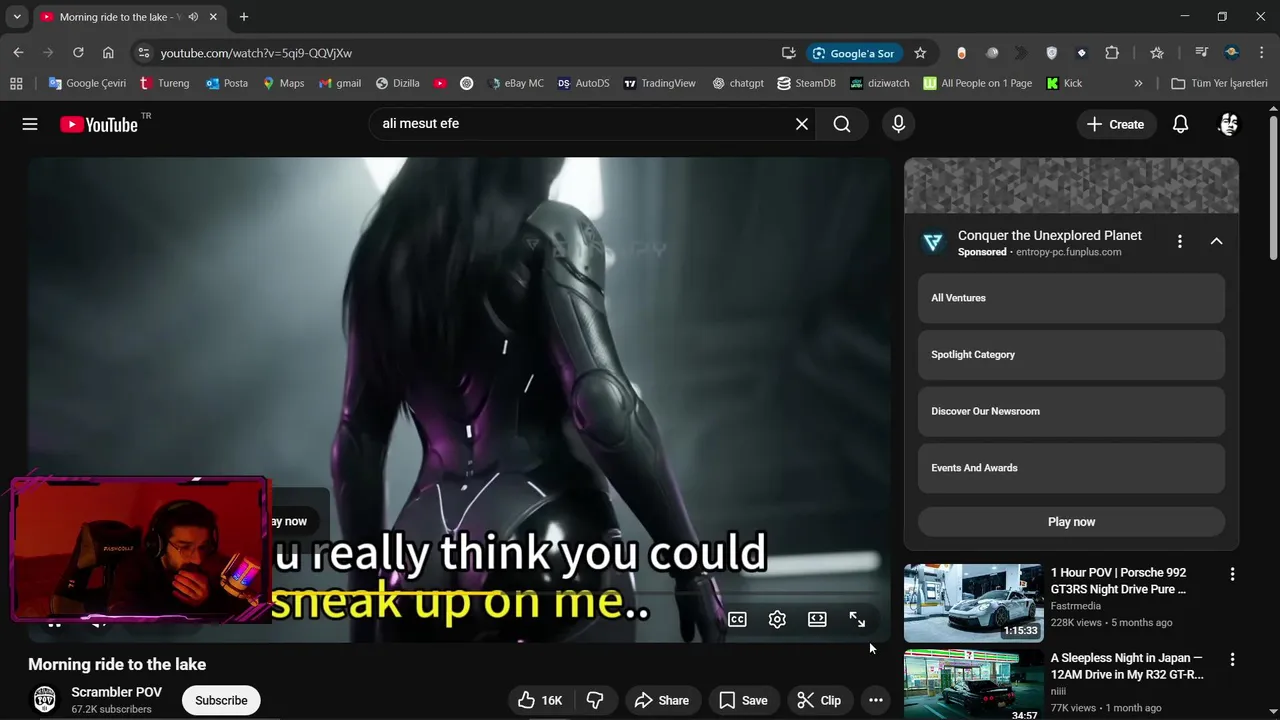1280x720 pixels.
Task: Open the All Ventures ad link
Action: click(1071, 298)
